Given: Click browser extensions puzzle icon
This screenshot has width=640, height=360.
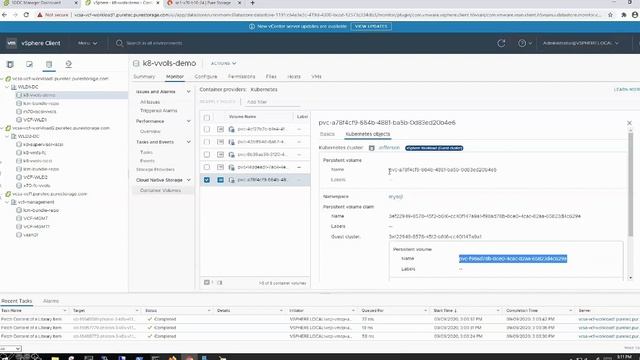Looking at the screenshot, I should point(623,15).
